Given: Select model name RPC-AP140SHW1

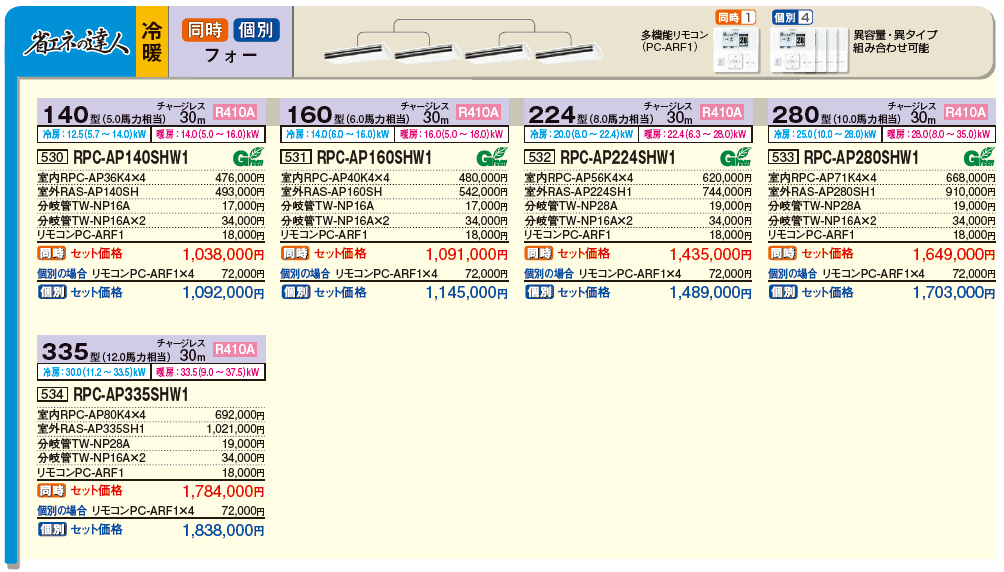Looking at the screenshot, I should tap(131, 158).
